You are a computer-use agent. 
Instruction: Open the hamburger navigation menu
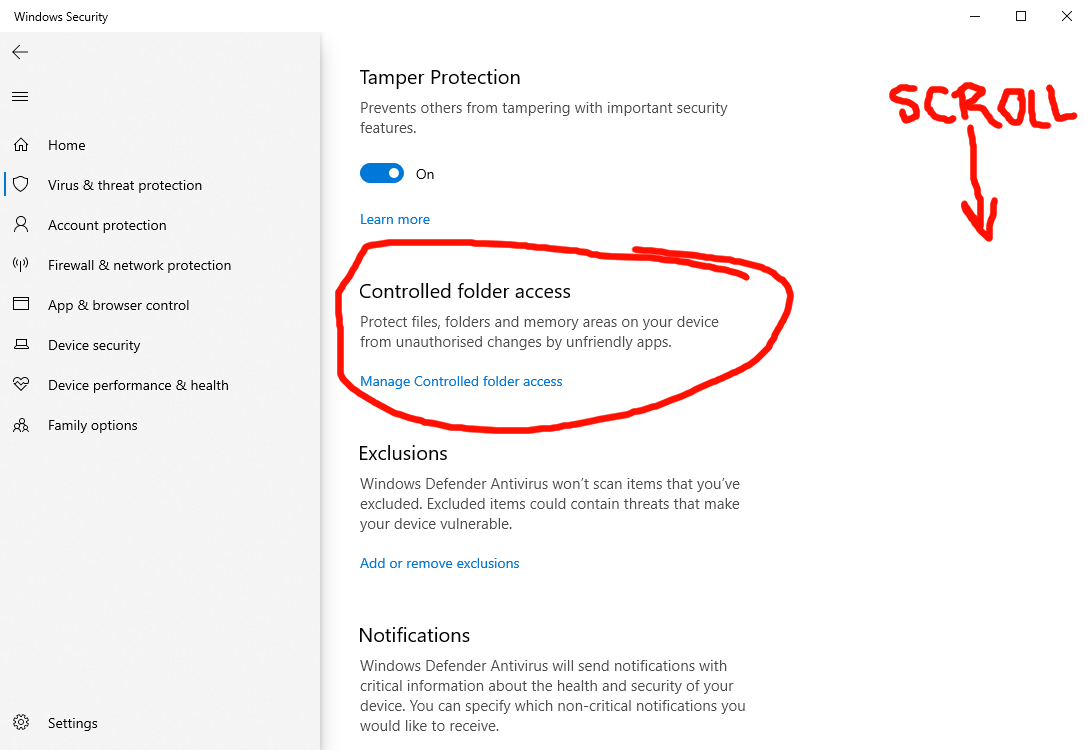pos(20,97)
